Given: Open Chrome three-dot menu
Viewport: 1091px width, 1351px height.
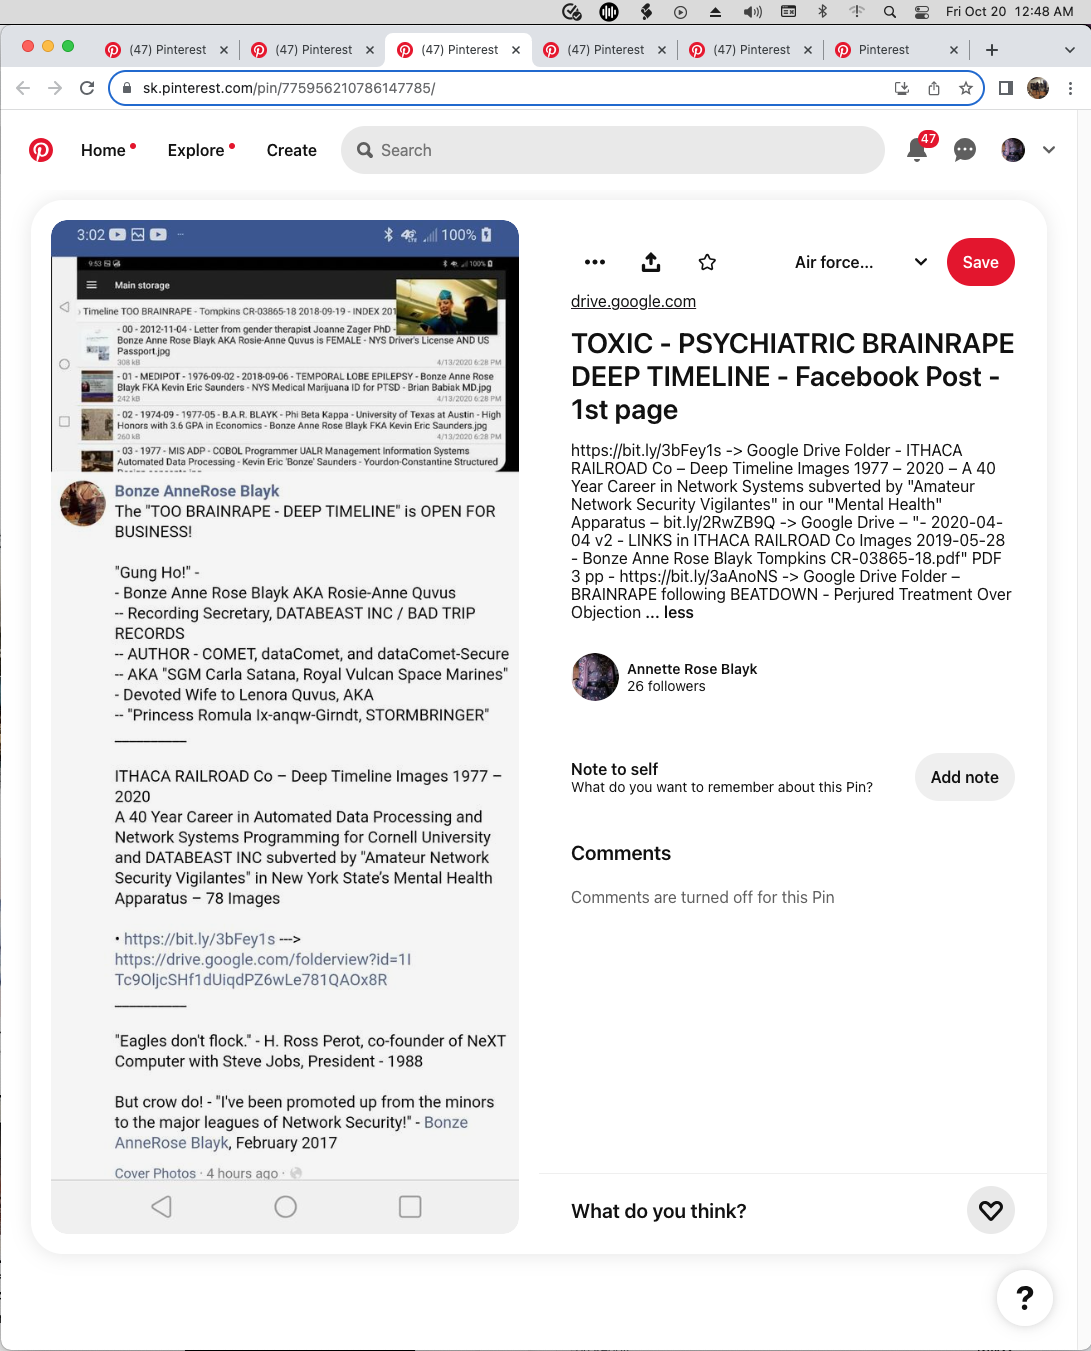Looking at the screenshot, I should click(1070, 88).
